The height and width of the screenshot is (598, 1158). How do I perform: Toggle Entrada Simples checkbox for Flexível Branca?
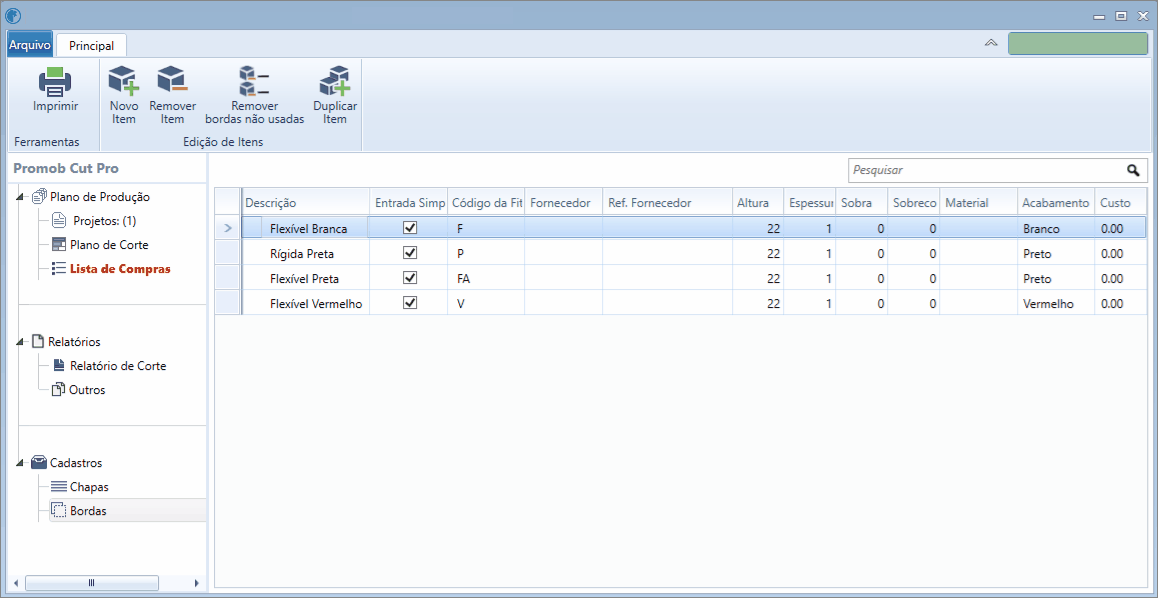pos(410,228)
